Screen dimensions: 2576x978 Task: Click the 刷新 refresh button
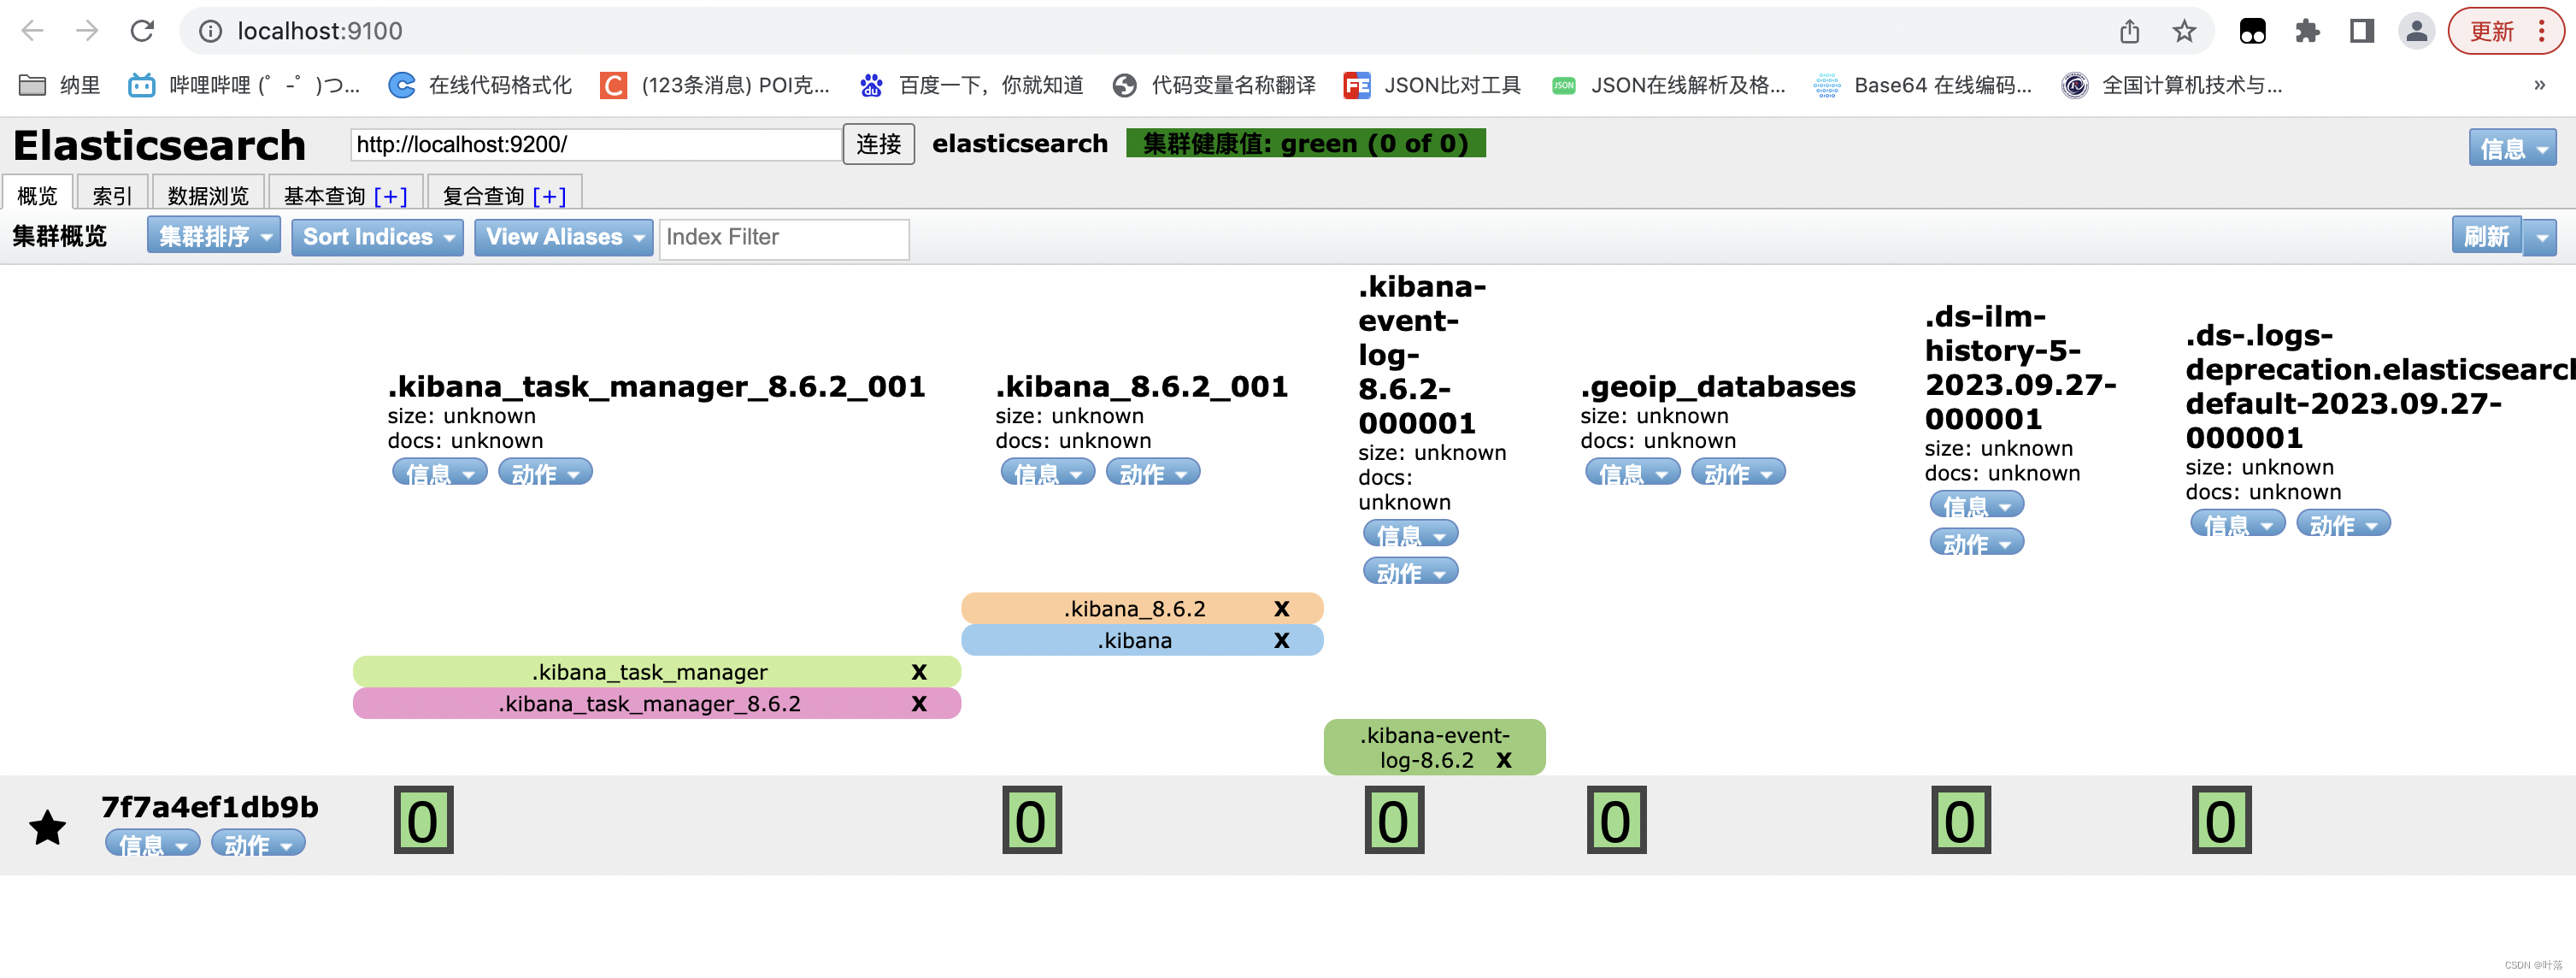point(2485,237)
